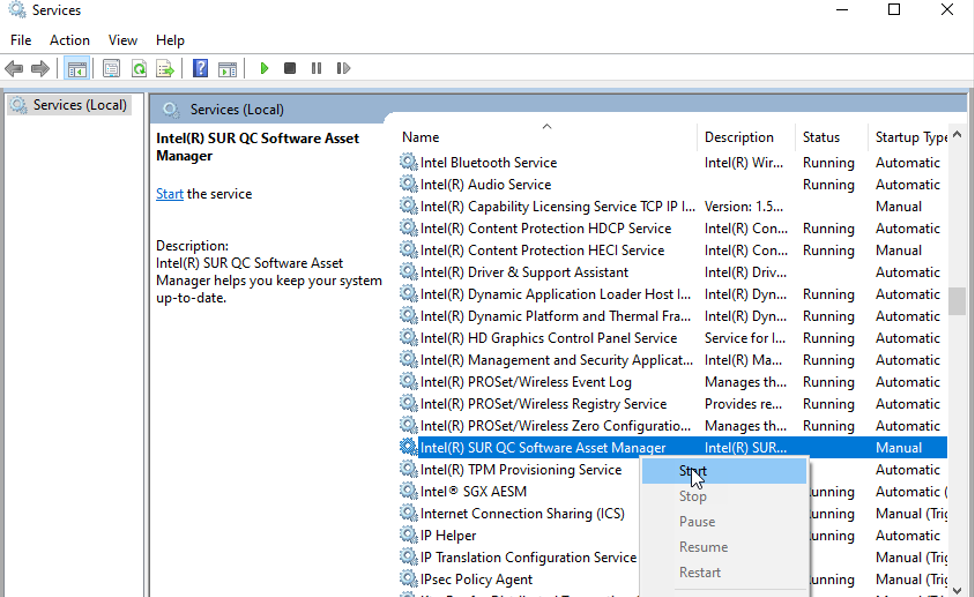The height and width of the screenshot is (597, 974).
Task: Click gear icon of HD Graphics Control Panel Service
Action: [408, 337]
